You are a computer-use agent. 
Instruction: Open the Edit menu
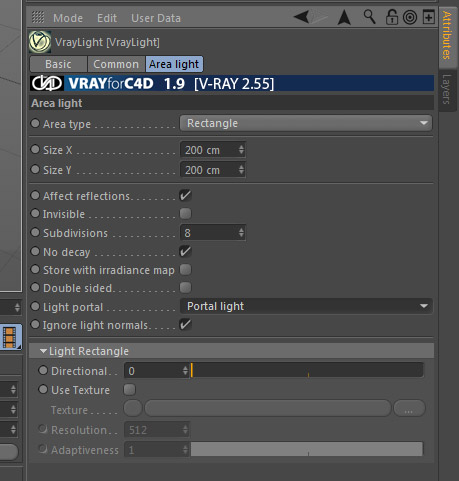[x=107, y=18]
